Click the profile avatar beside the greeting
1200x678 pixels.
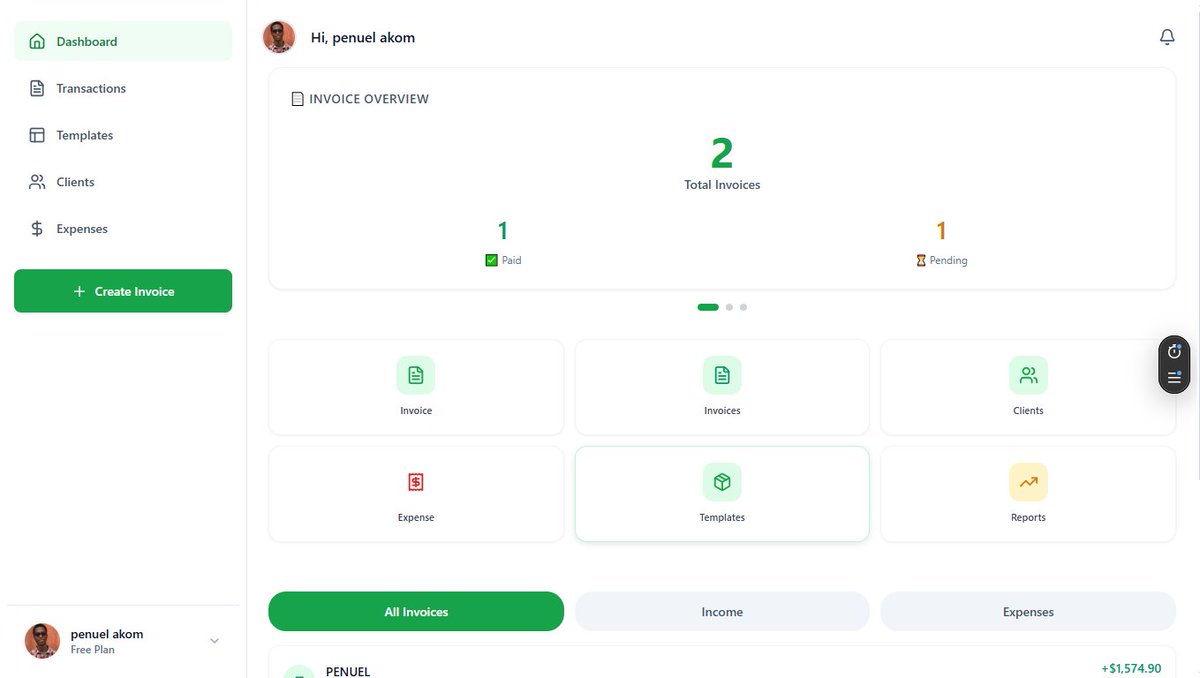click(279, 37)
